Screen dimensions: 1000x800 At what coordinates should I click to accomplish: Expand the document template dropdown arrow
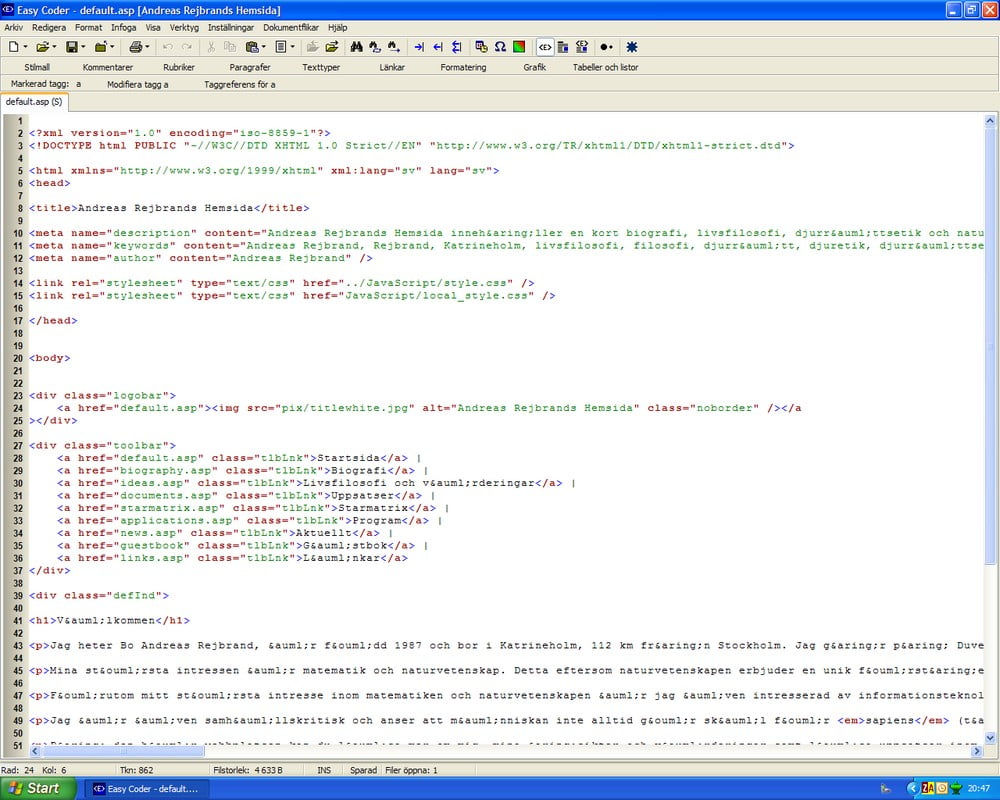coord(293,47)
